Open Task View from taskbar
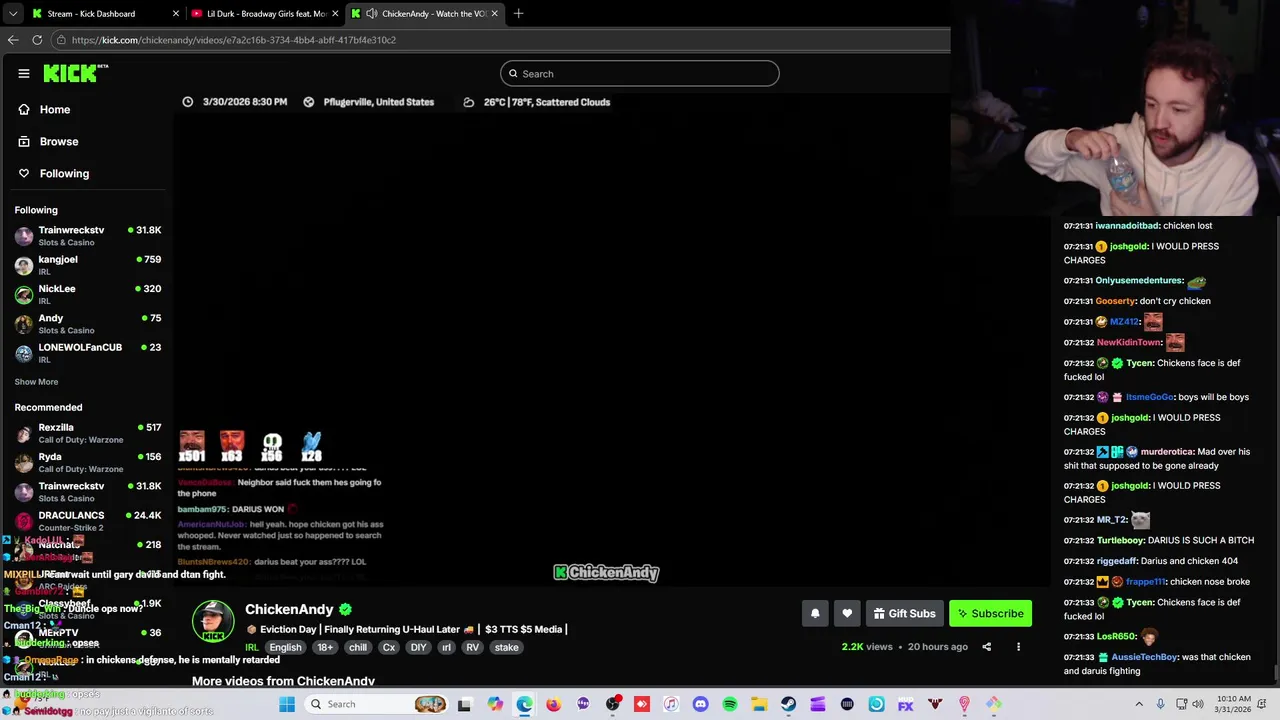The width and height of the screenshot is (1280, 720). (464, 704)
